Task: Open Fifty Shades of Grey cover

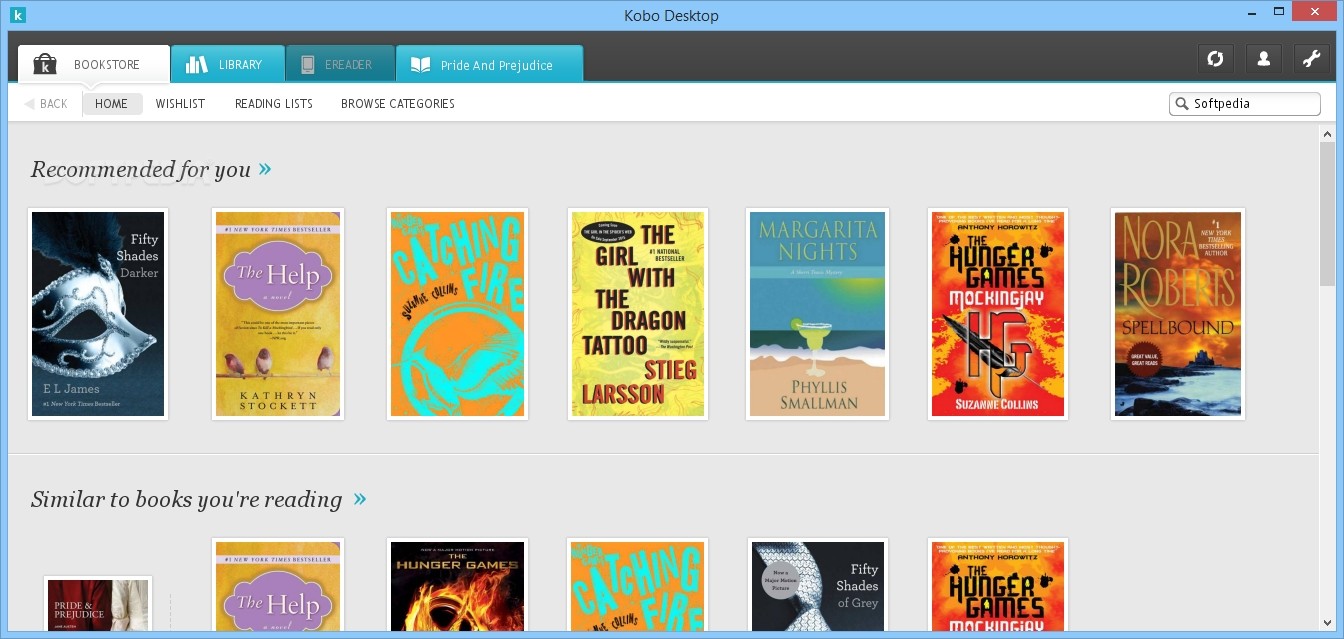Action: [x=818, y=584]
